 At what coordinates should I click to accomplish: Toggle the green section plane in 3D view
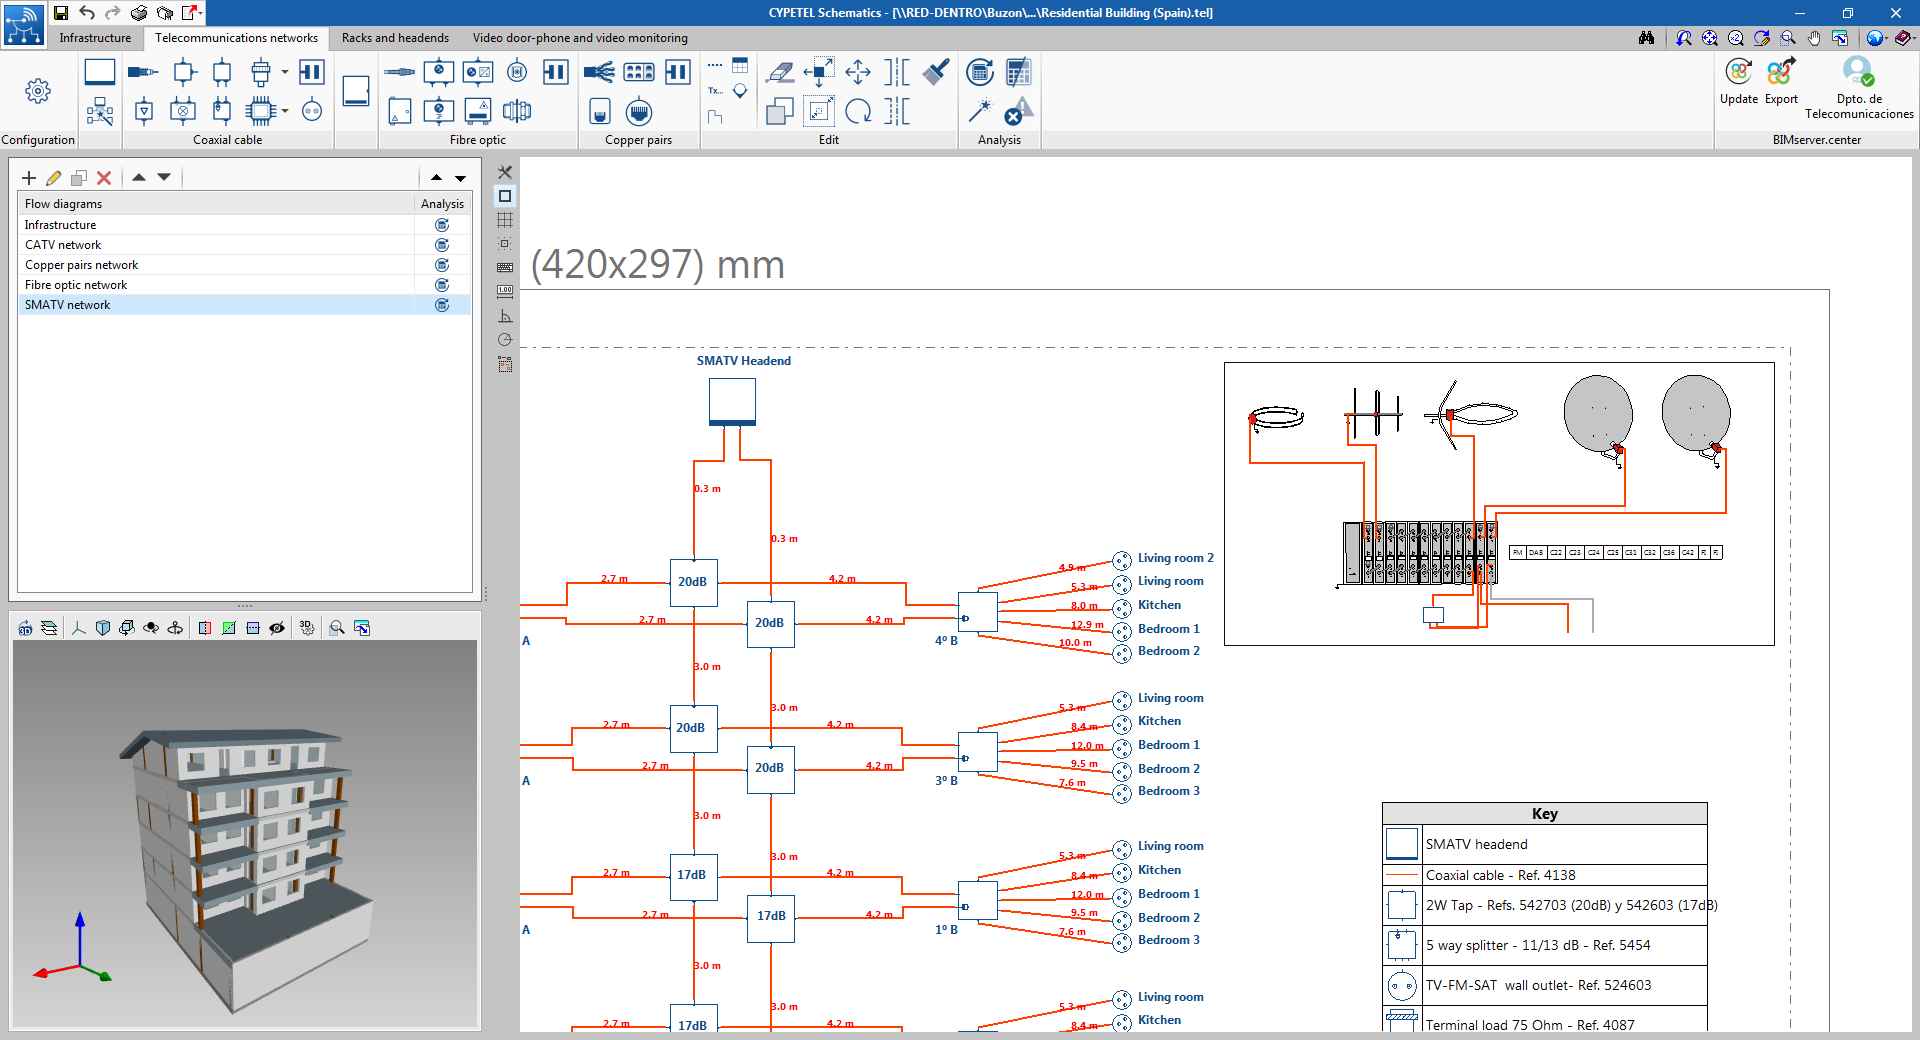(x=229, y=628)
